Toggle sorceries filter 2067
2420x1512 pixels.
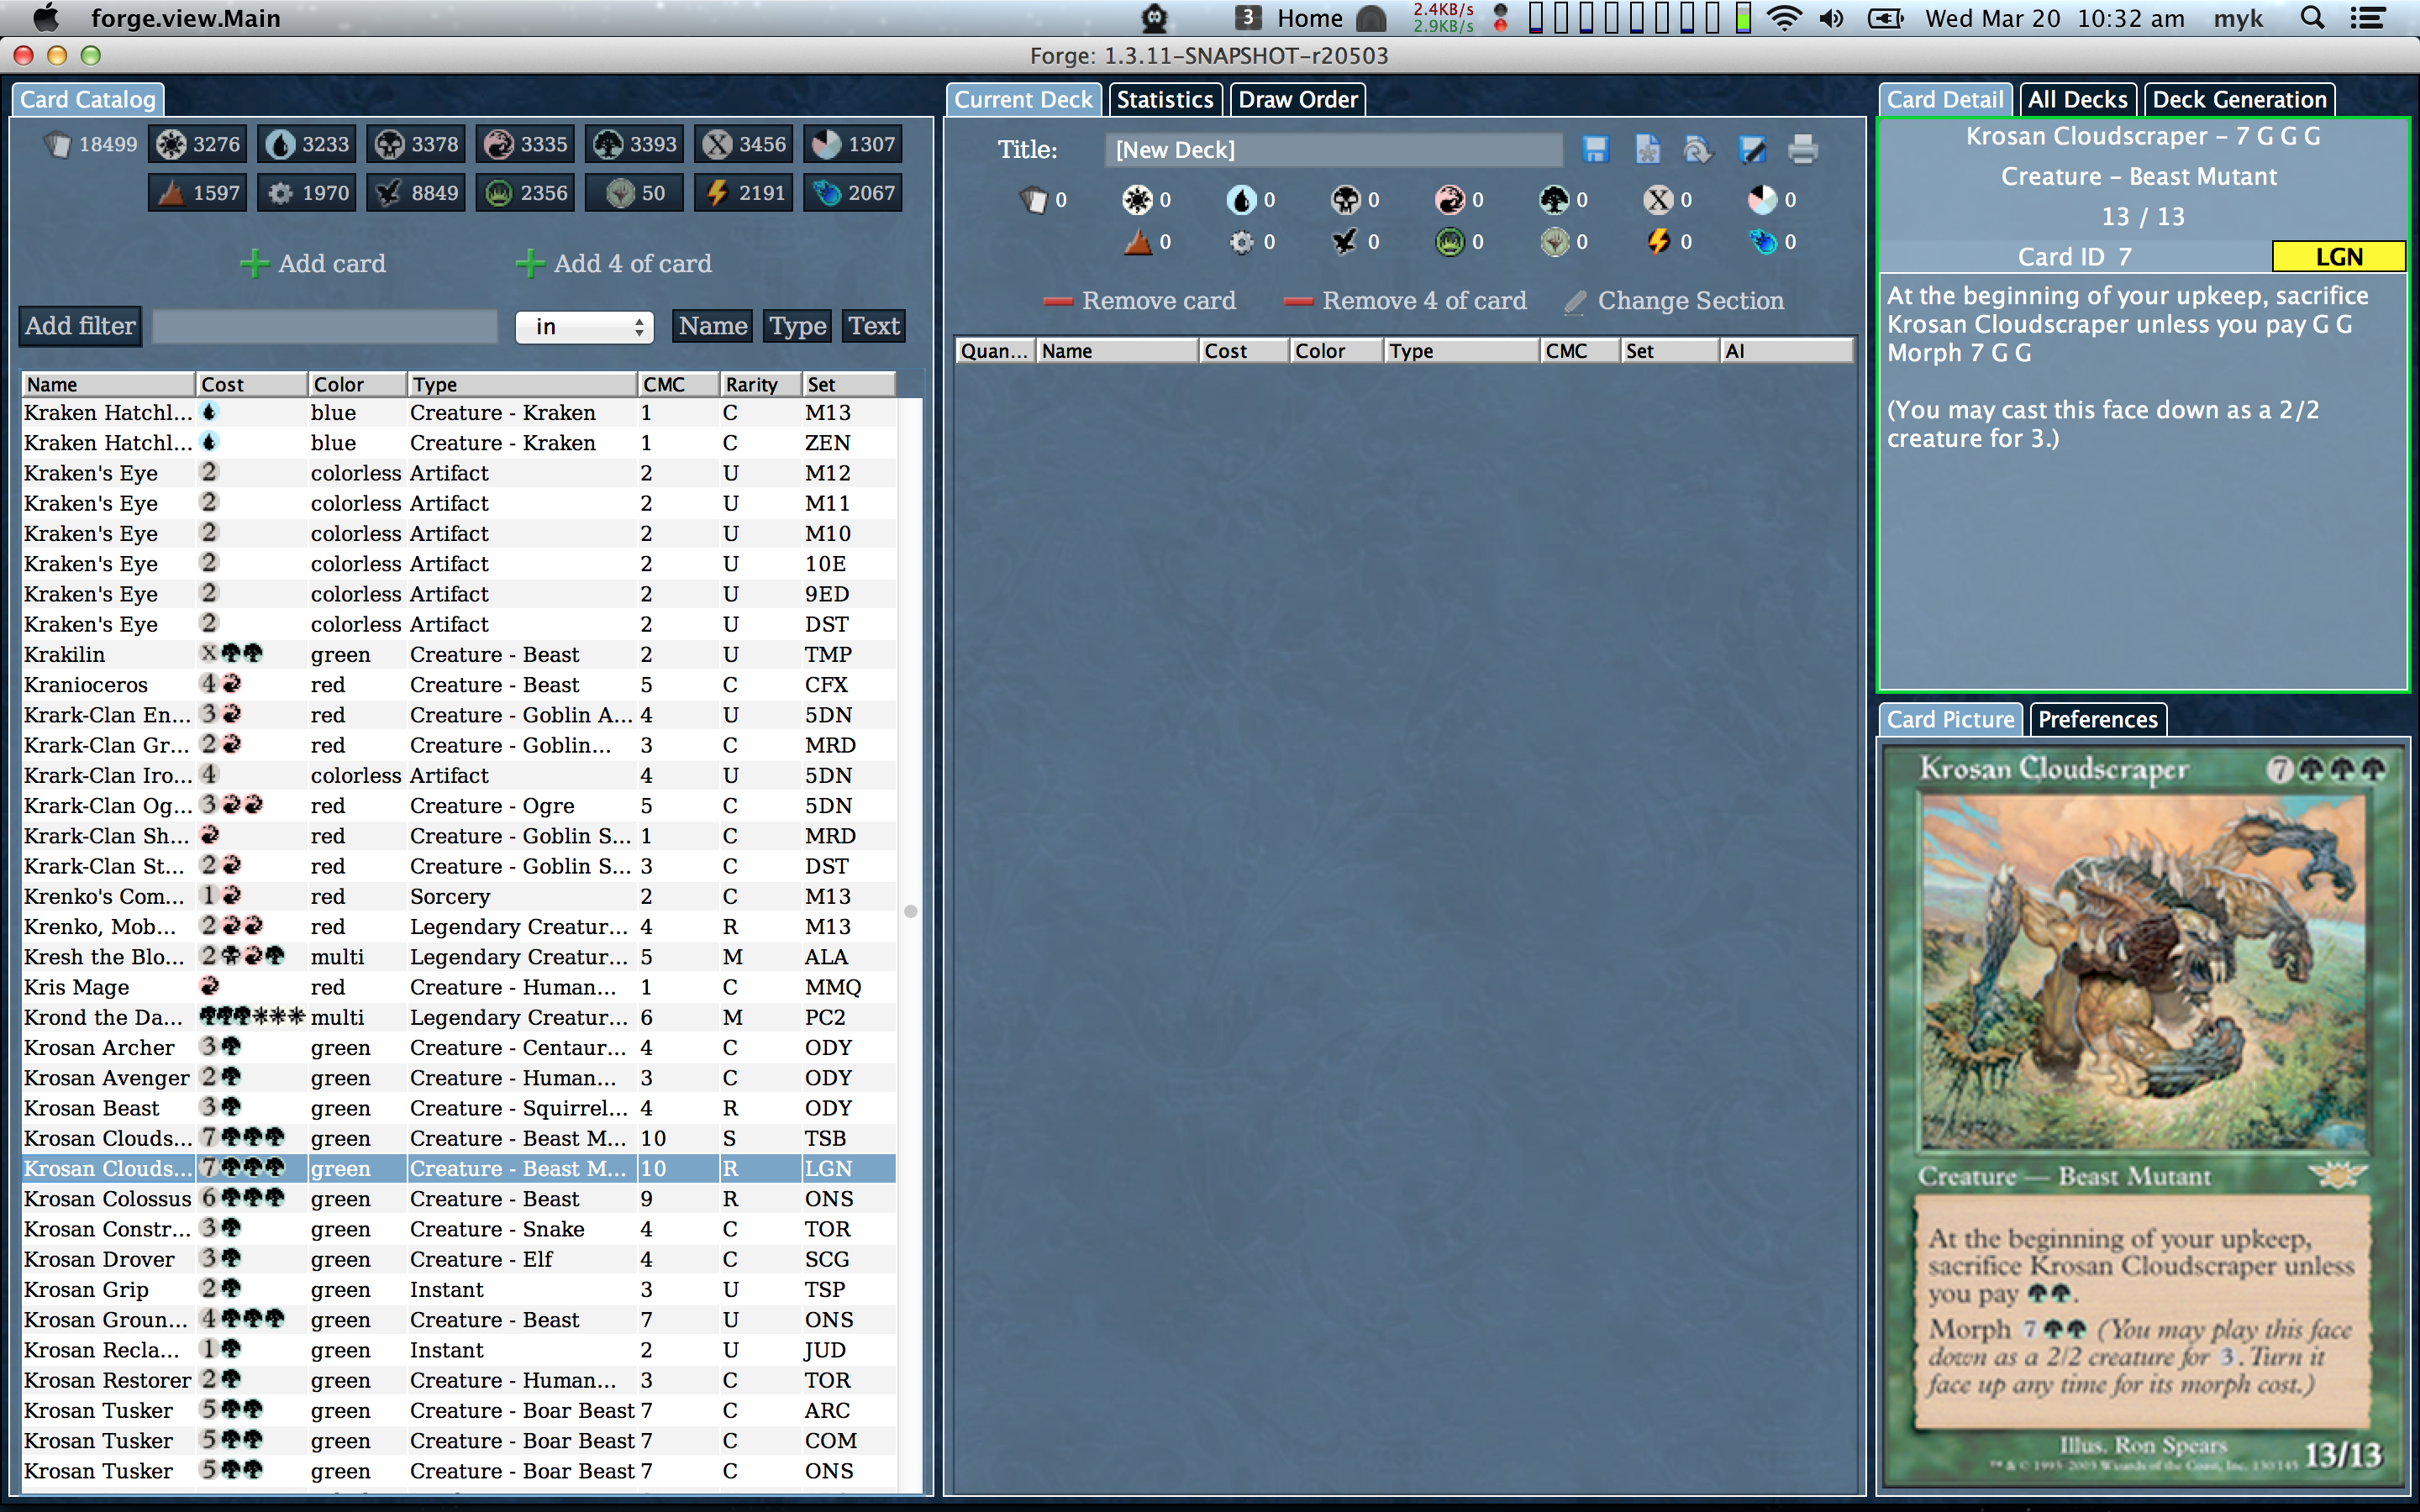[853, 193]
